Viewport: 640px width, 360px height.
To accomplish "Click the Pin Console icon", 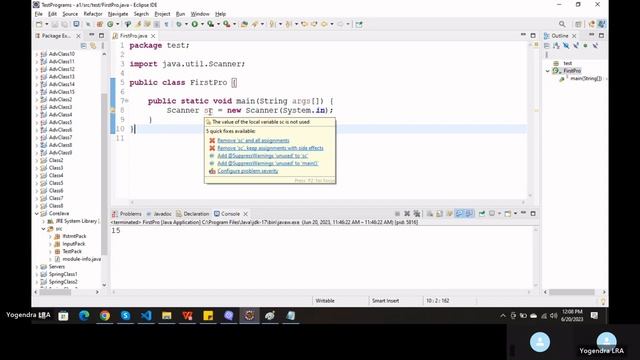I will [482, 214].
